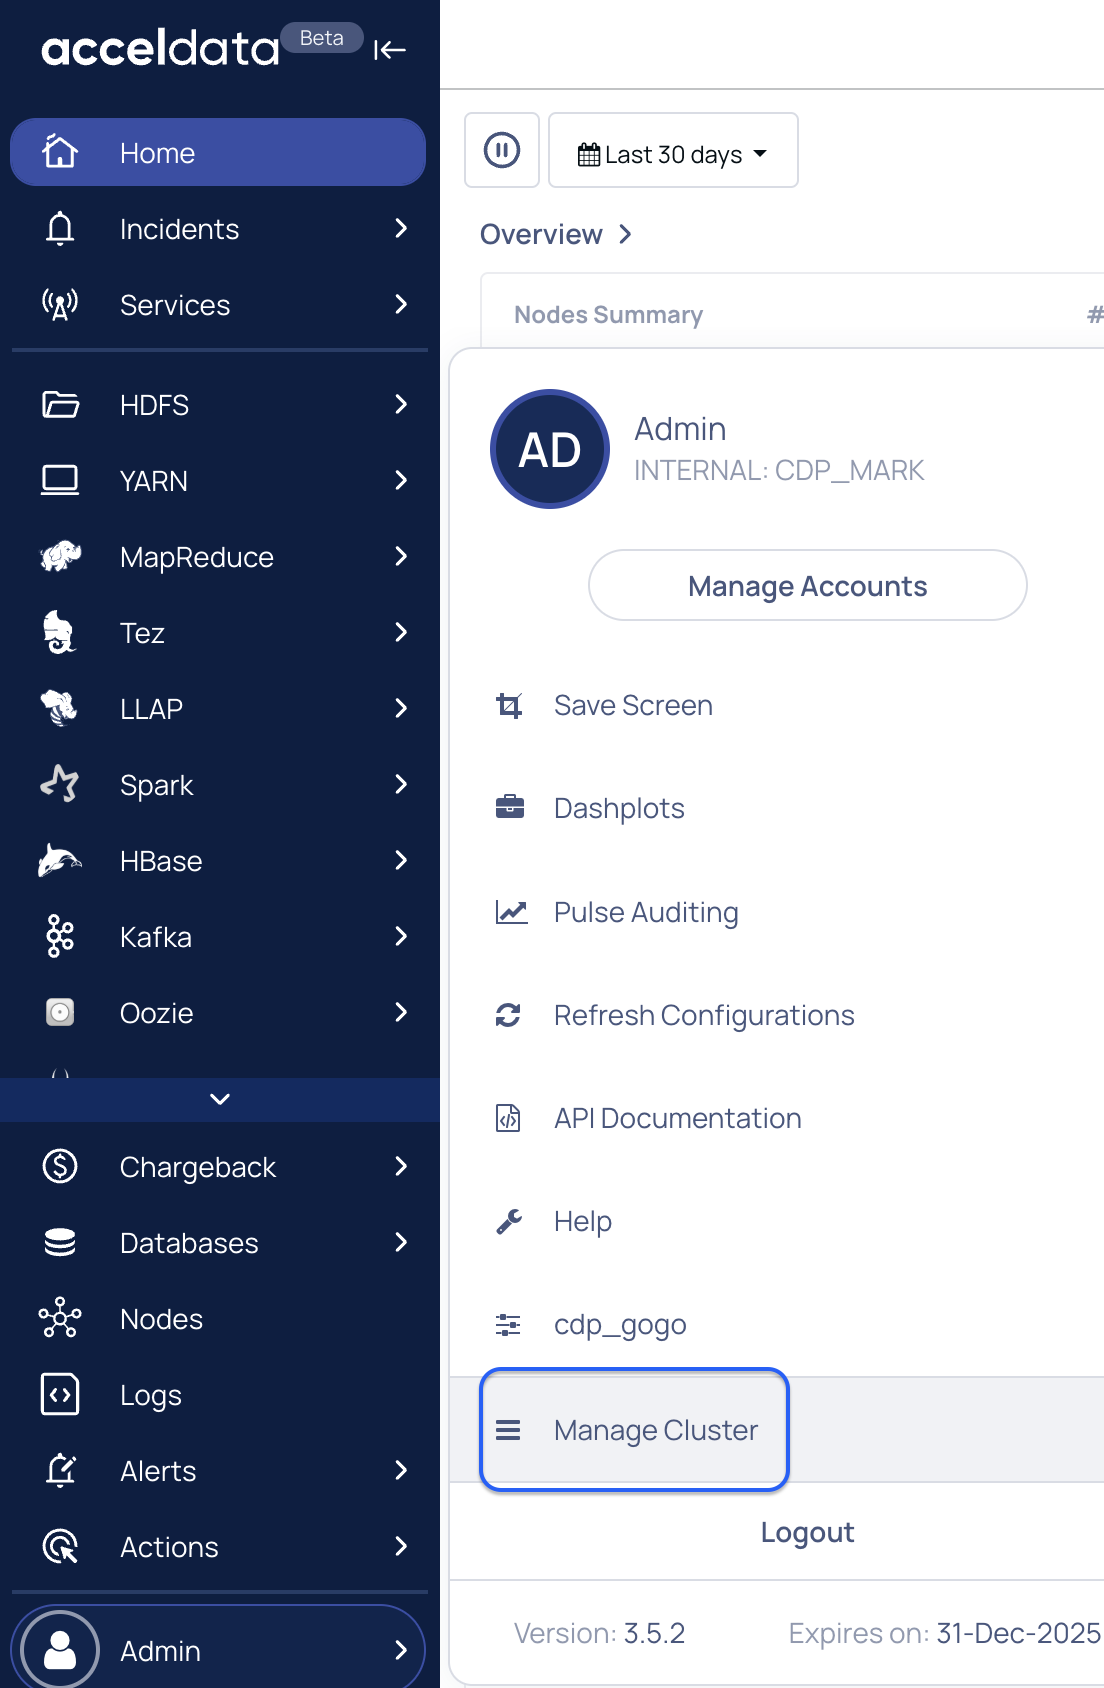Select Dashplots in the account menu
This screenshot has width=1104, height=1688.
pyautogui.click(x=619, y=808)
